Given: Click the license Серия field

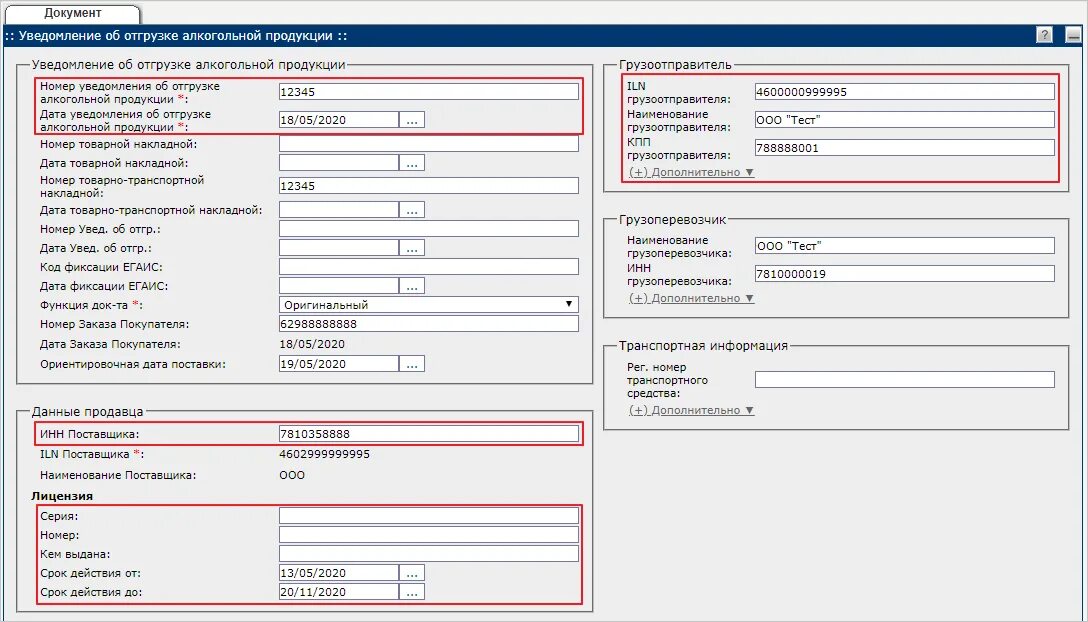Looking at the screenshot, I should click(429, 516).
